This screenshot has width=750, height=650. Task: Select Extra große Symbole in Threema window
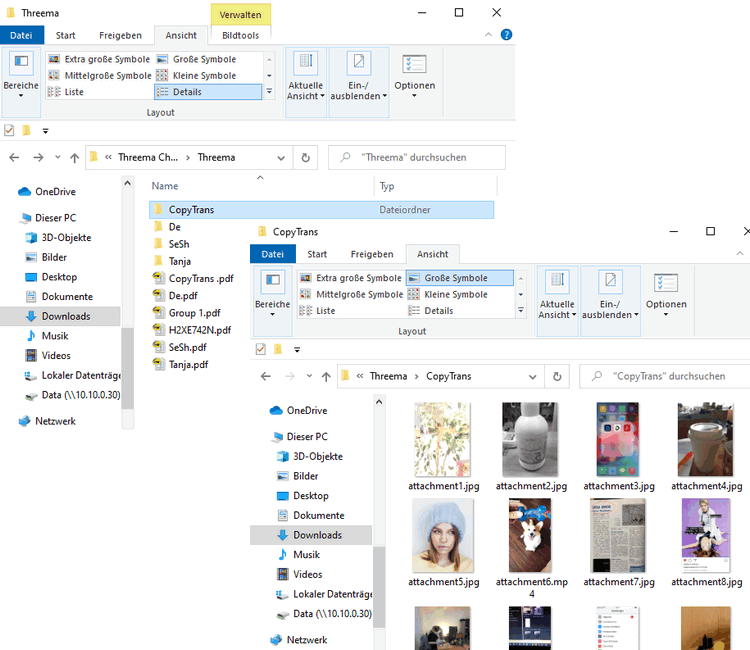pos(99,59)
